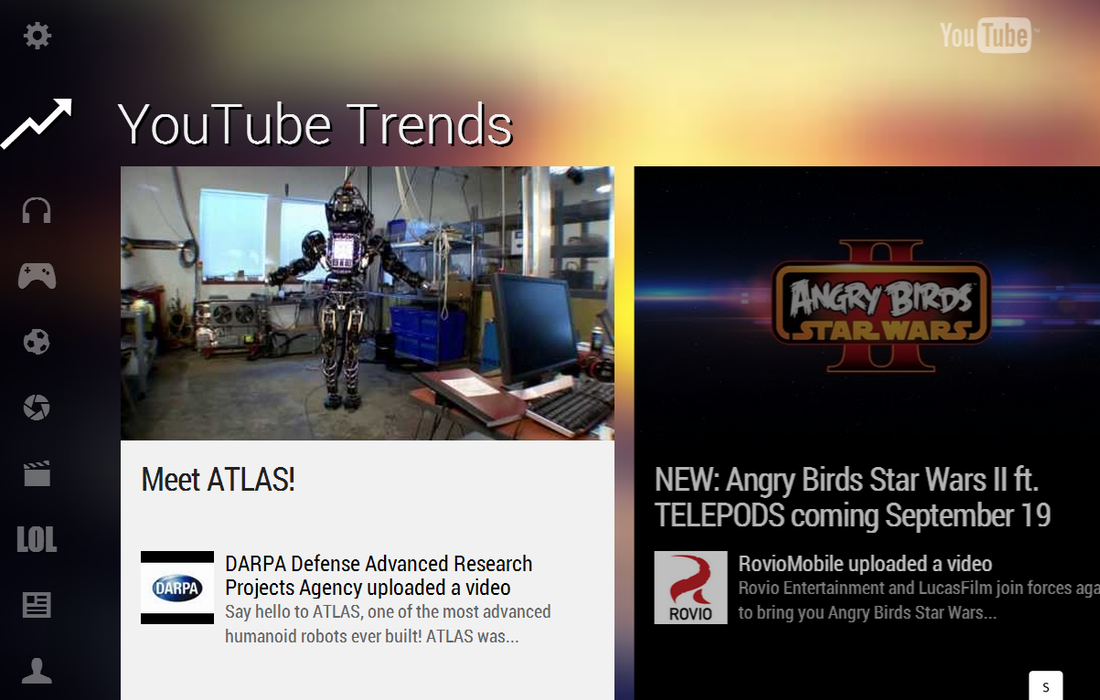
Task: Open the 'Meet ATLAS!' video title
Action: point(218,480)
